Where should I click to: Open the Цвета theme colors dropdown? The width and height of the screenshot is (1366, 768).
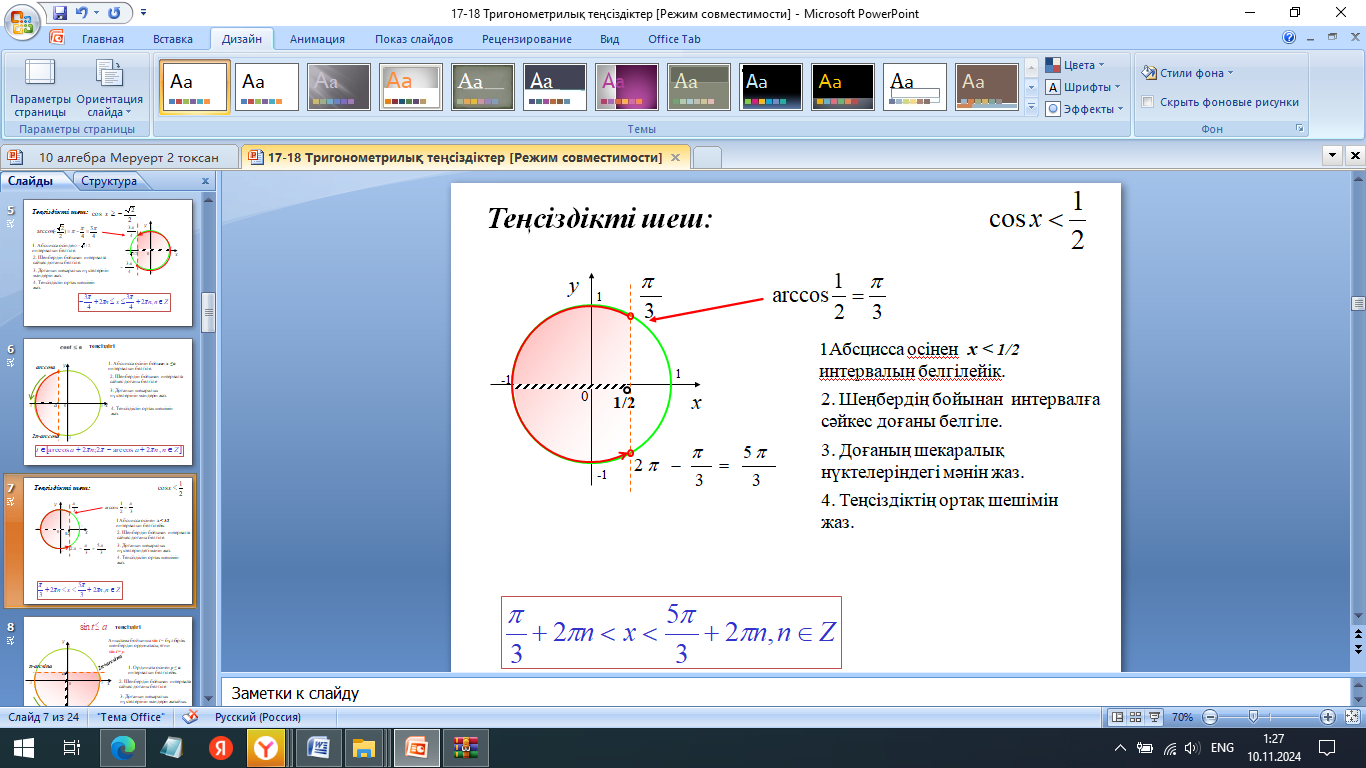coord(1075,65)
